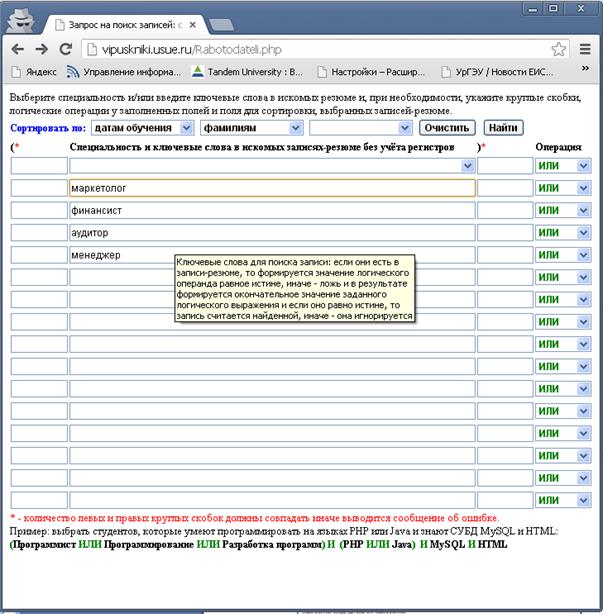Click the Ключевые слова tooltip text
The image size is (603, 614).
[294, 289]
